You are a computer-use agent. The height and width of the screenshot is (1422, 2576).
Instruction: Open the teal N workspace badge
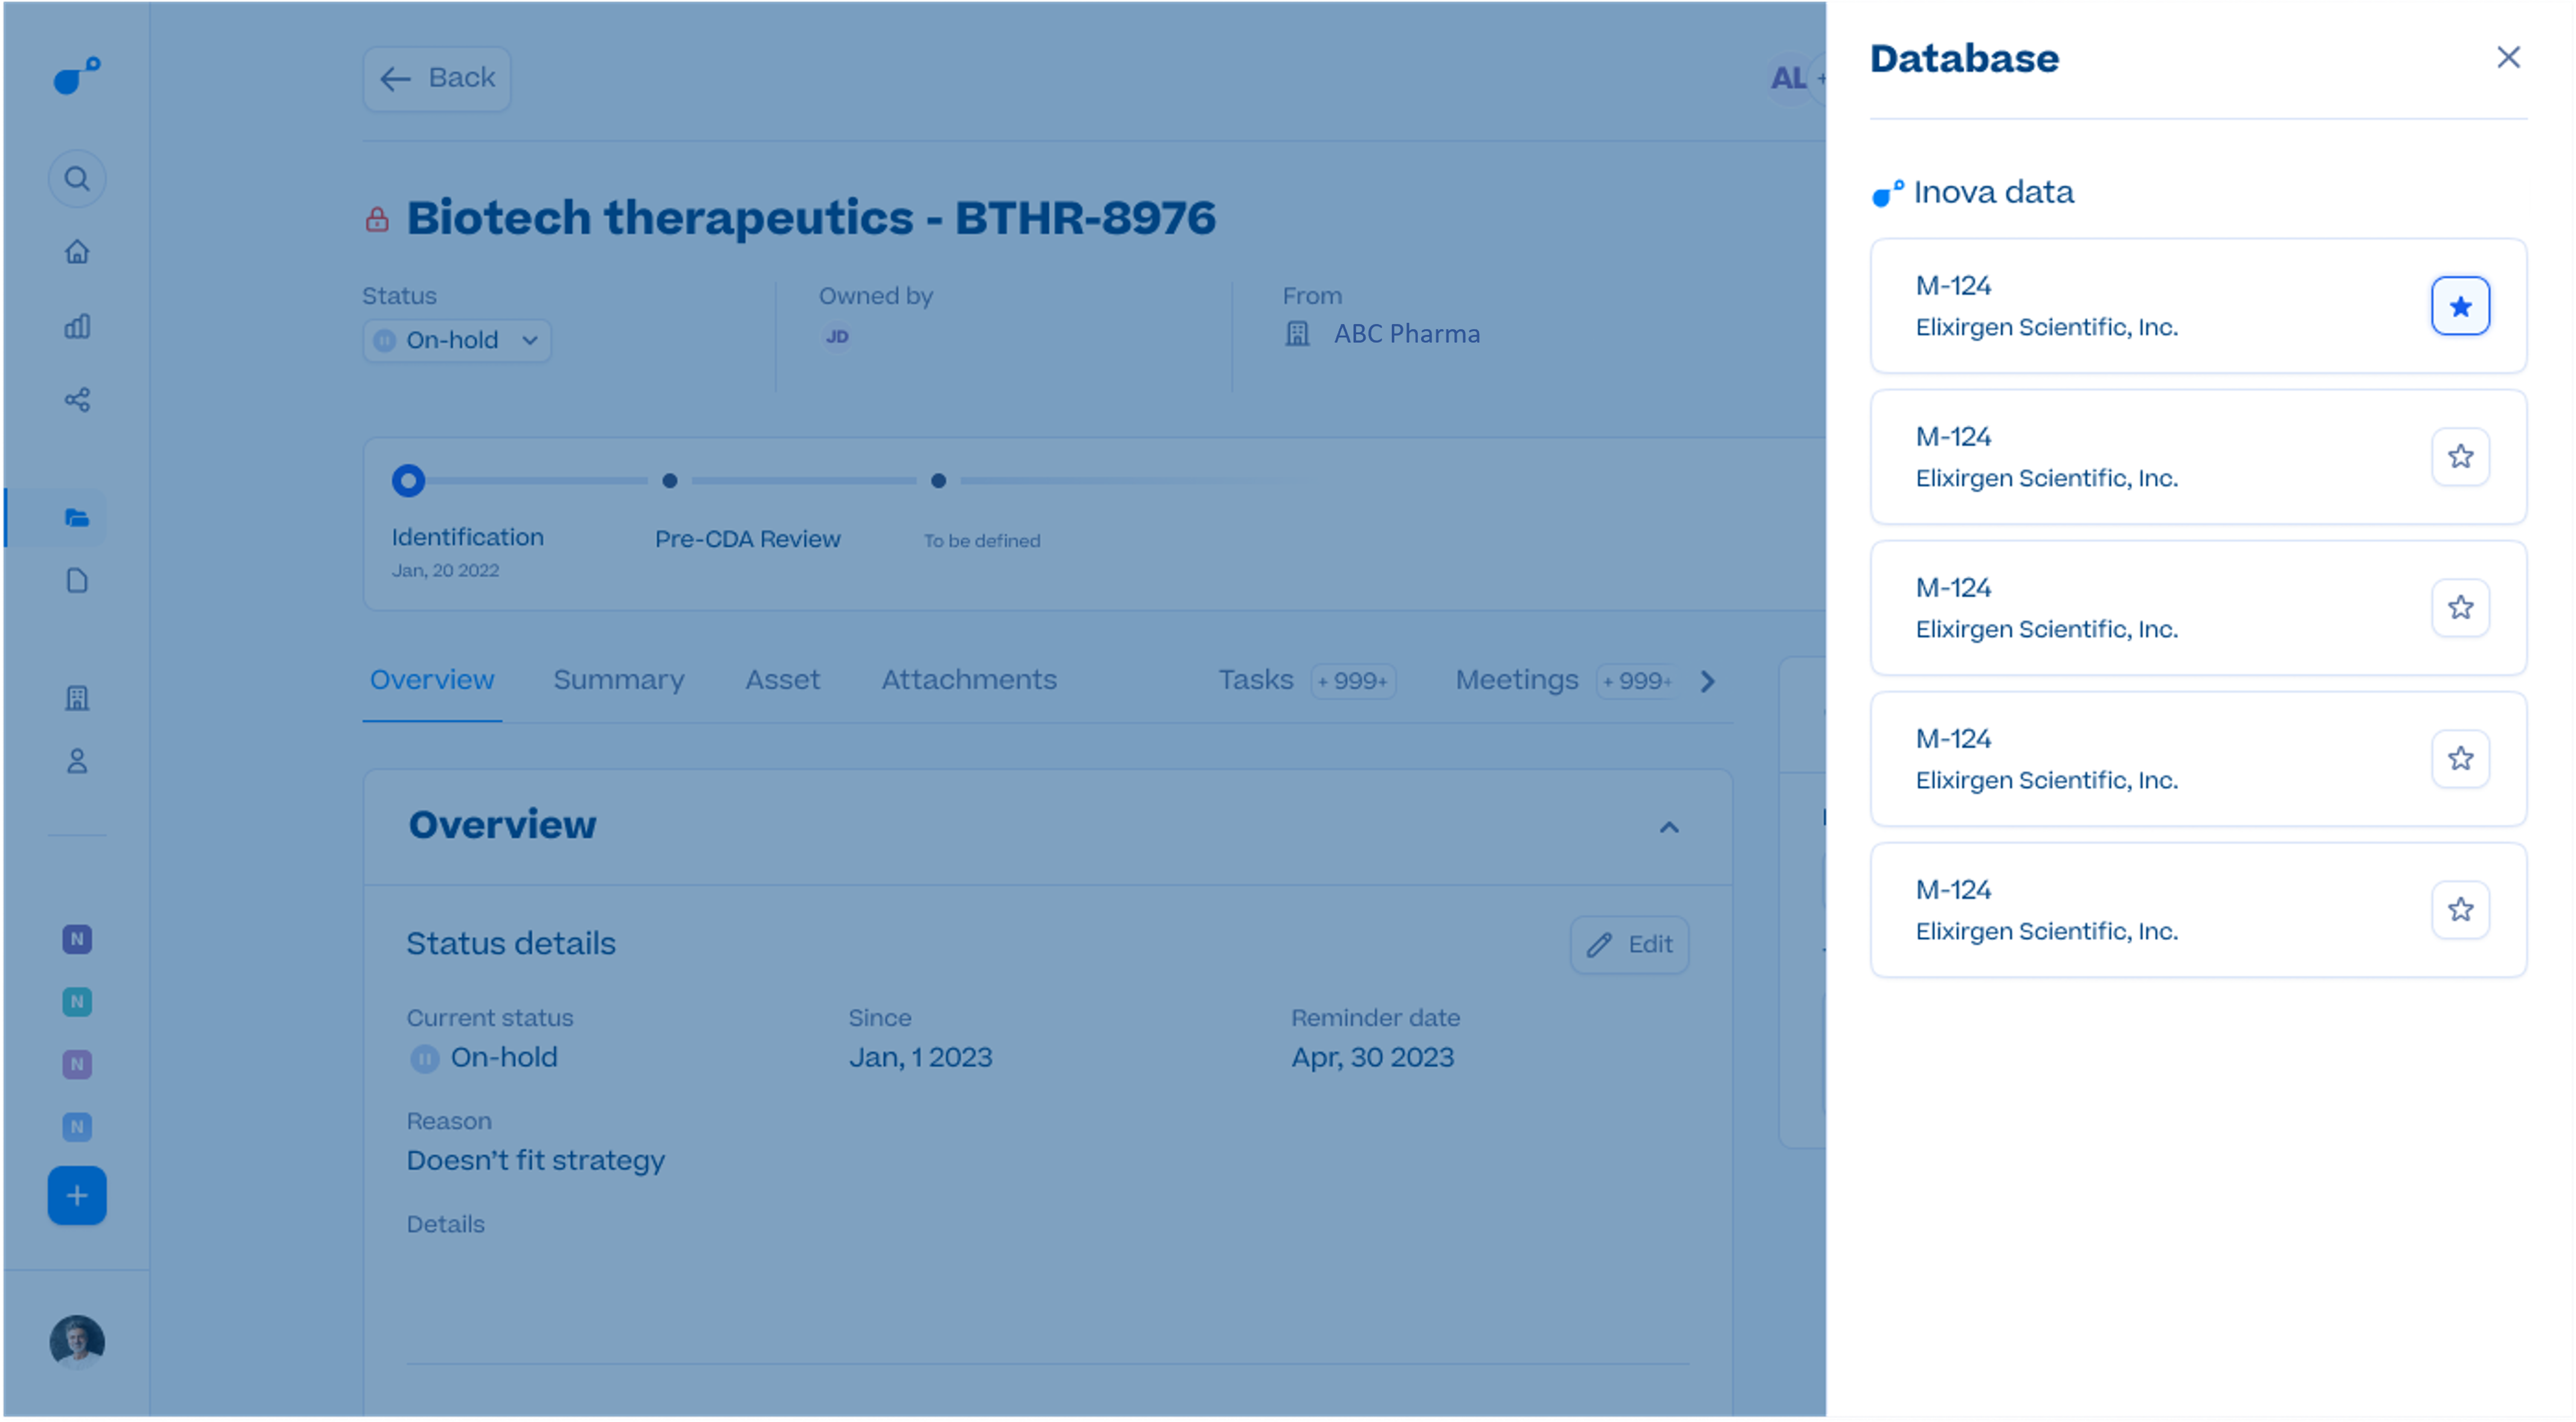77,1002
